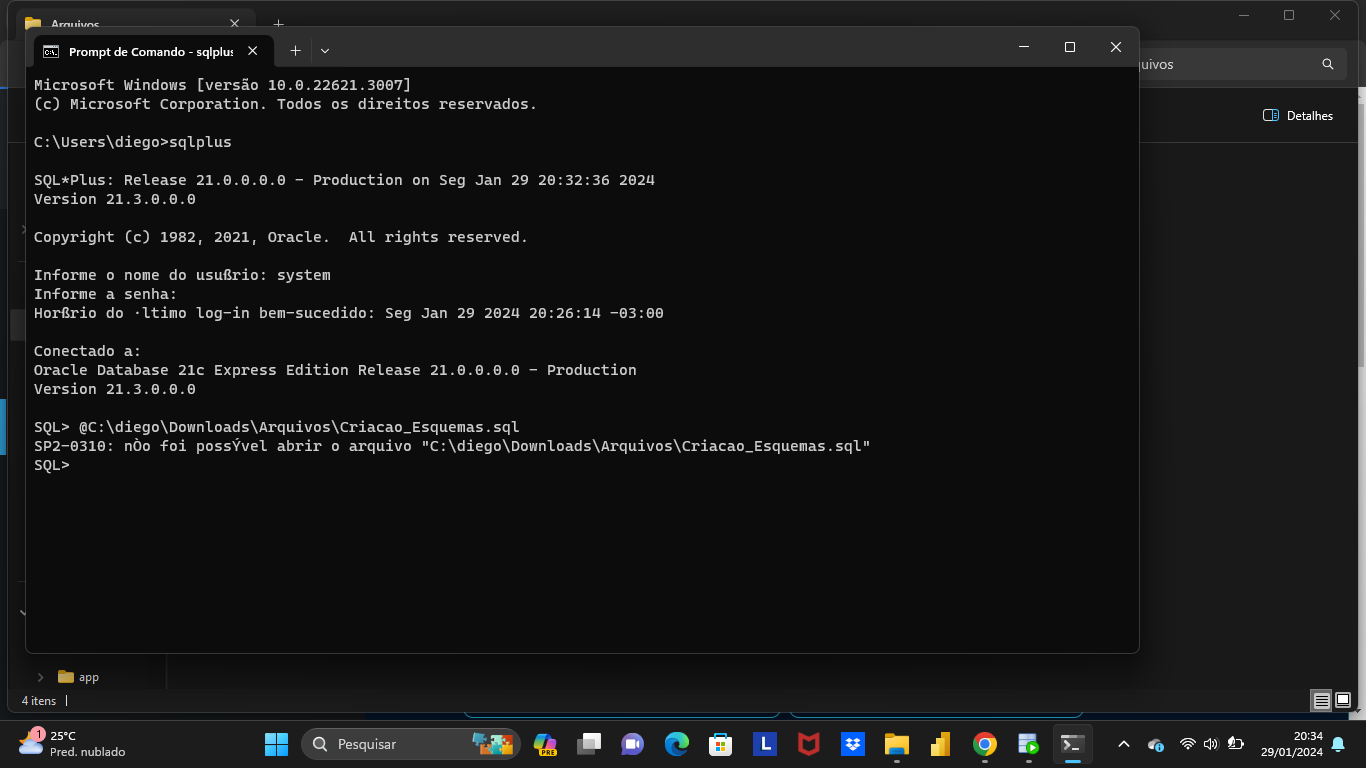Open the volume speaker tray icon
Image resolution: width=1366 pixels, height=768 pixels.
[1211, 744]
